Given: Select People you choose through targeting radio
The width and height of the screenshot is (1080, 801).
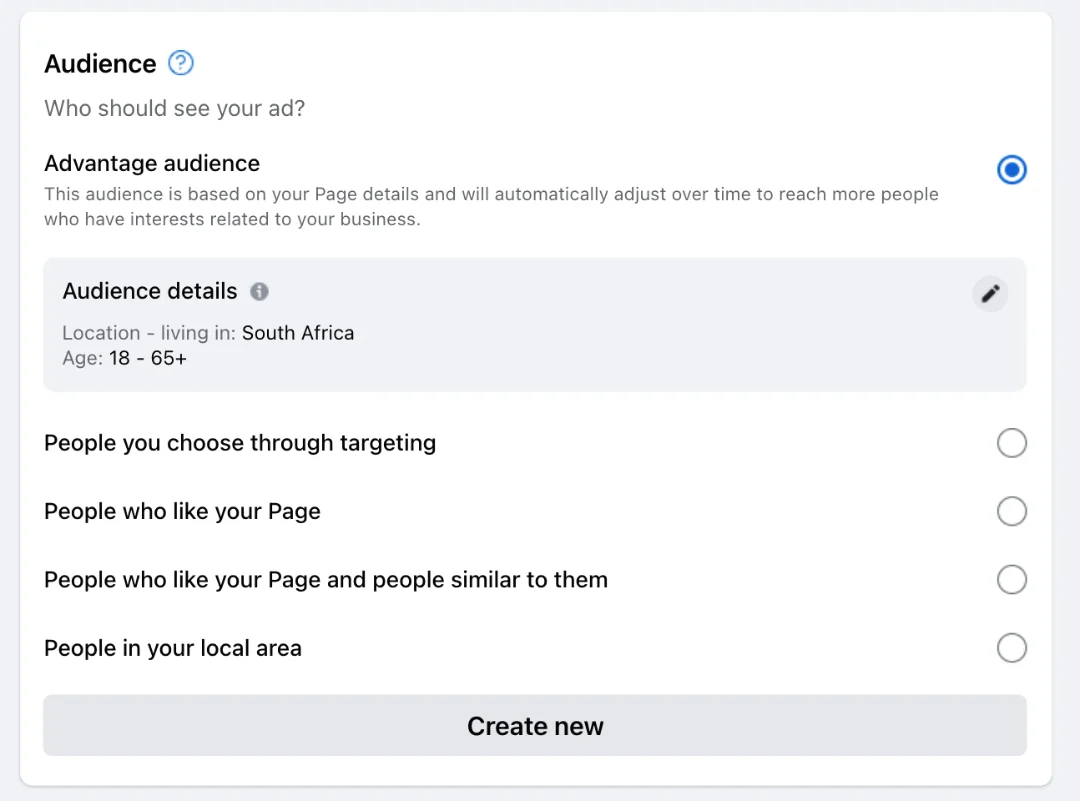Looking at the screenshot, I should click(1011, 443).
